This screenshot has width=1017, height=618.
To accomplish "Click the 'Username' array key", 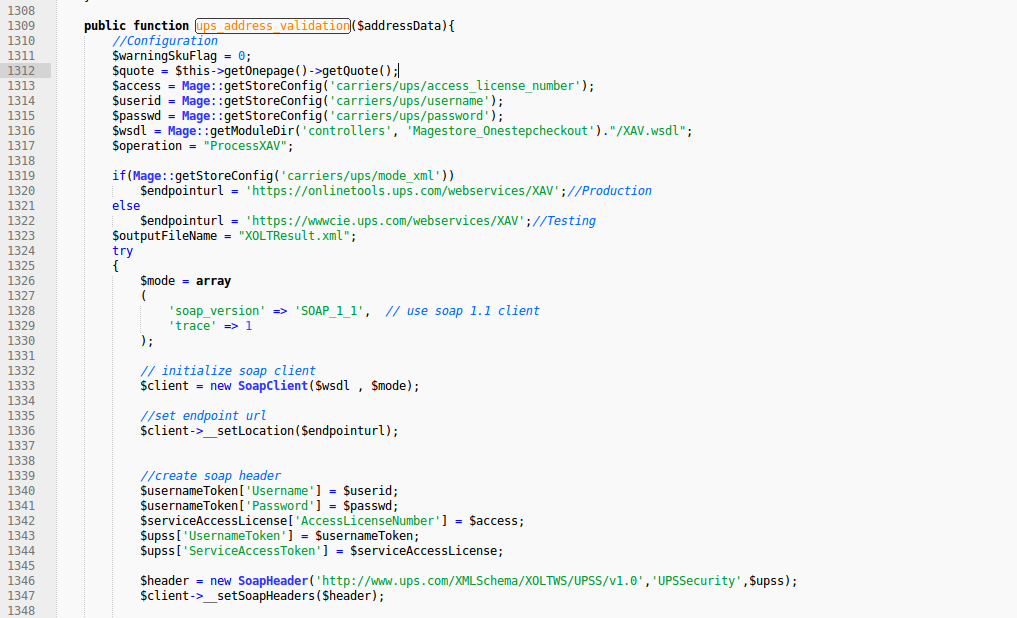I will point(280,491).
